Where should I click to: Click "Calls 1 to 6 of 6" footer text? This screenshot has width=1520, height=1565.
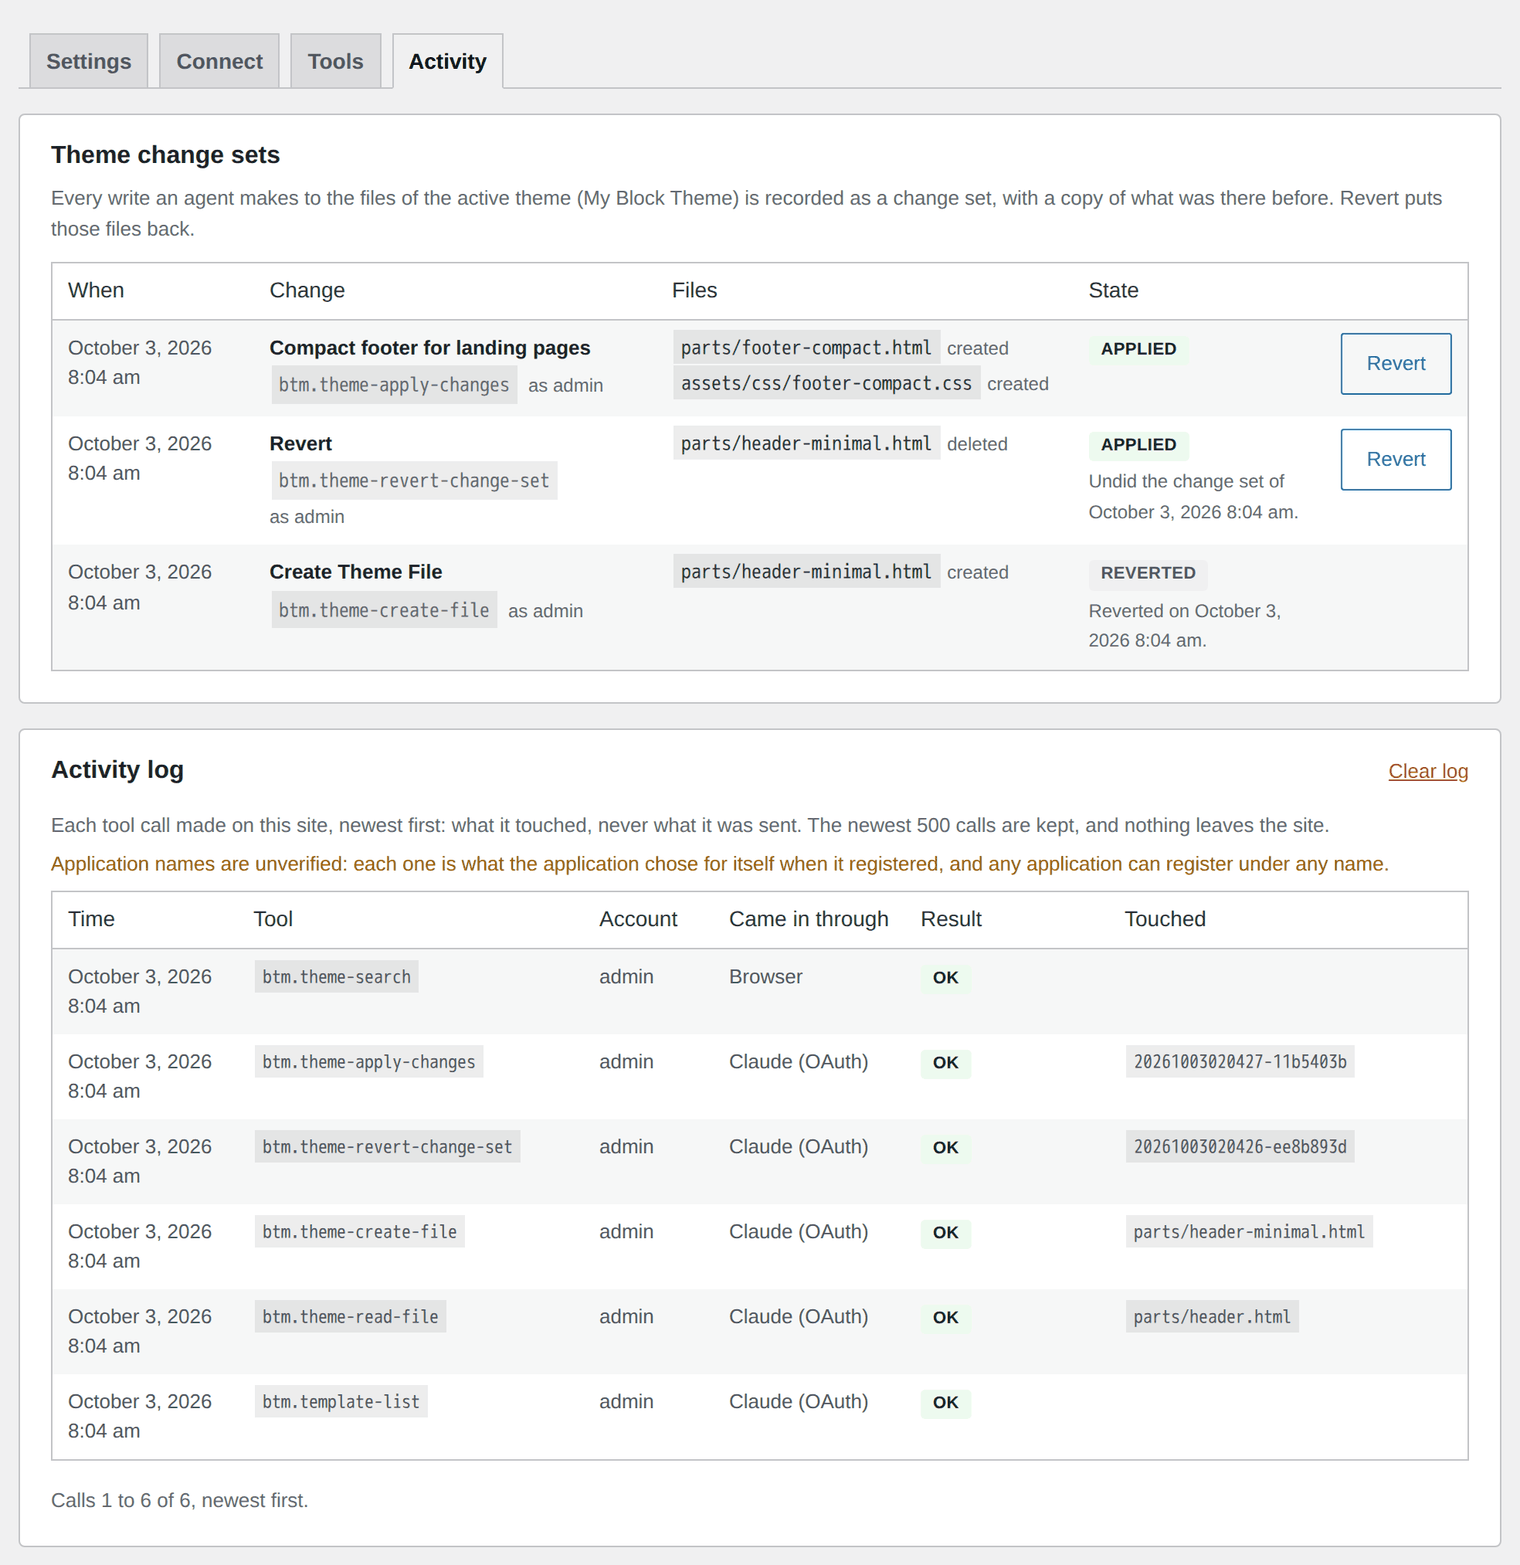point(180,1500)
